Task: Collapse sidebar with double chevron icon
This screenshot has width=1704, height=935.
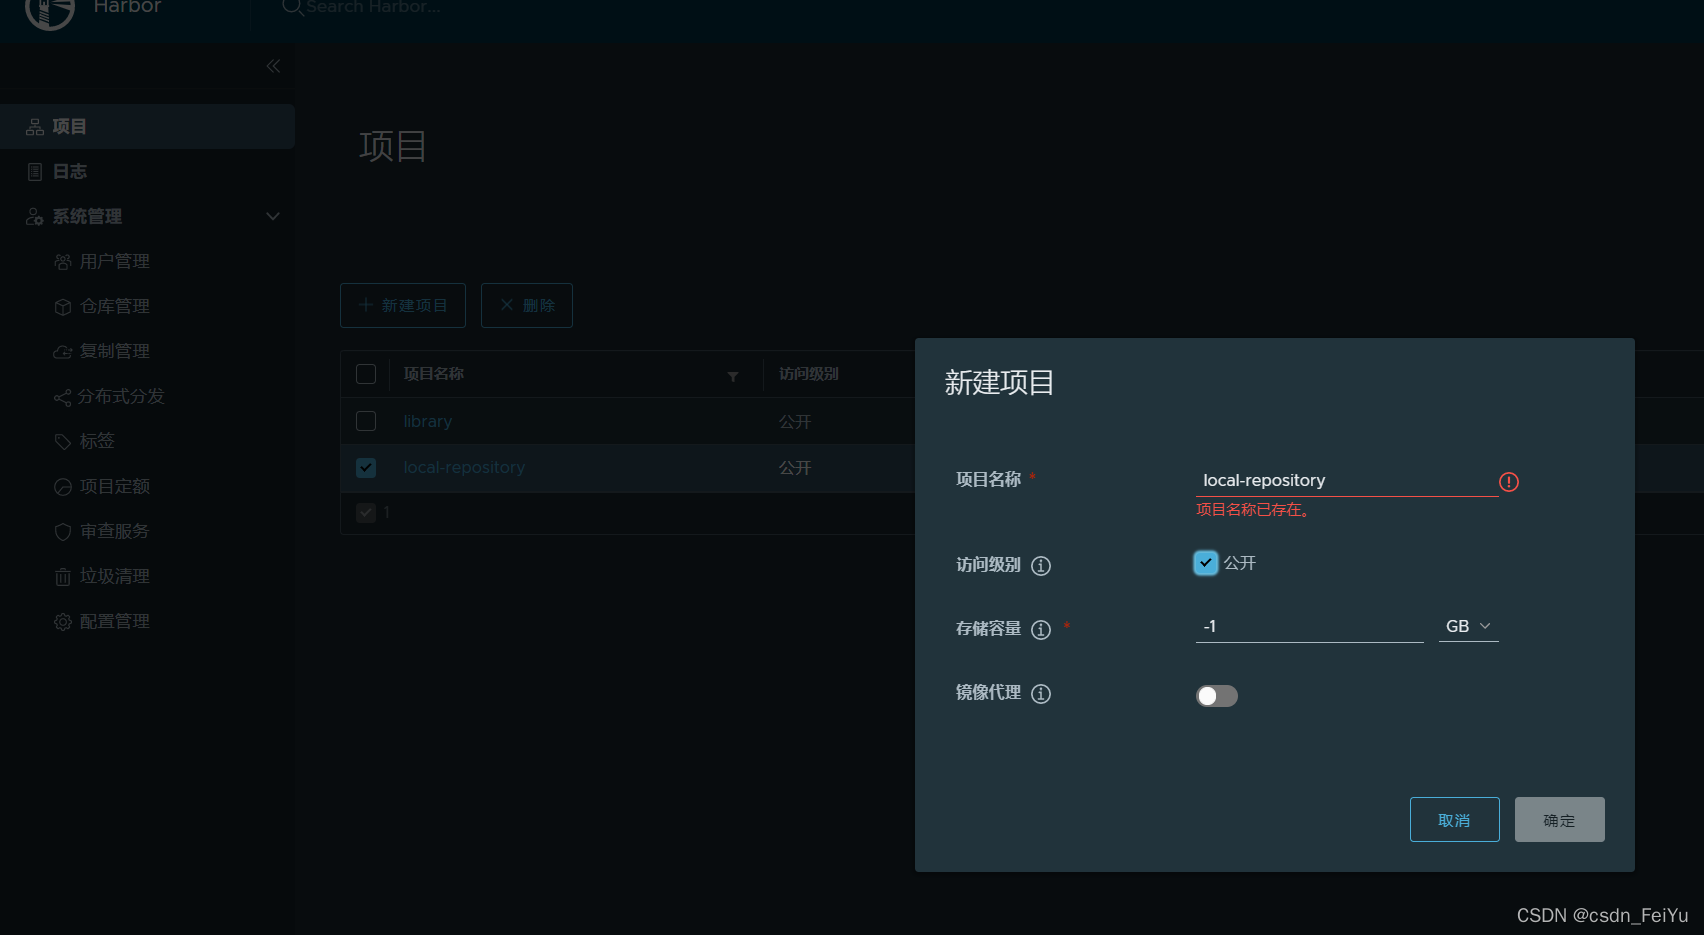Action: (273, 66)
